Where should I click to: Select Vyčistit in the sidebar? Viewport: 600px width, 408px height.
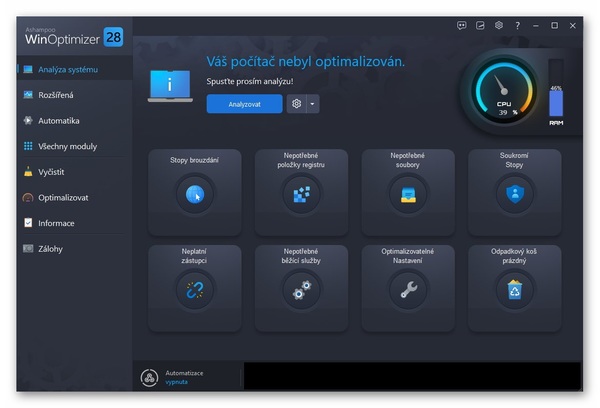click(x=51, y=172)
